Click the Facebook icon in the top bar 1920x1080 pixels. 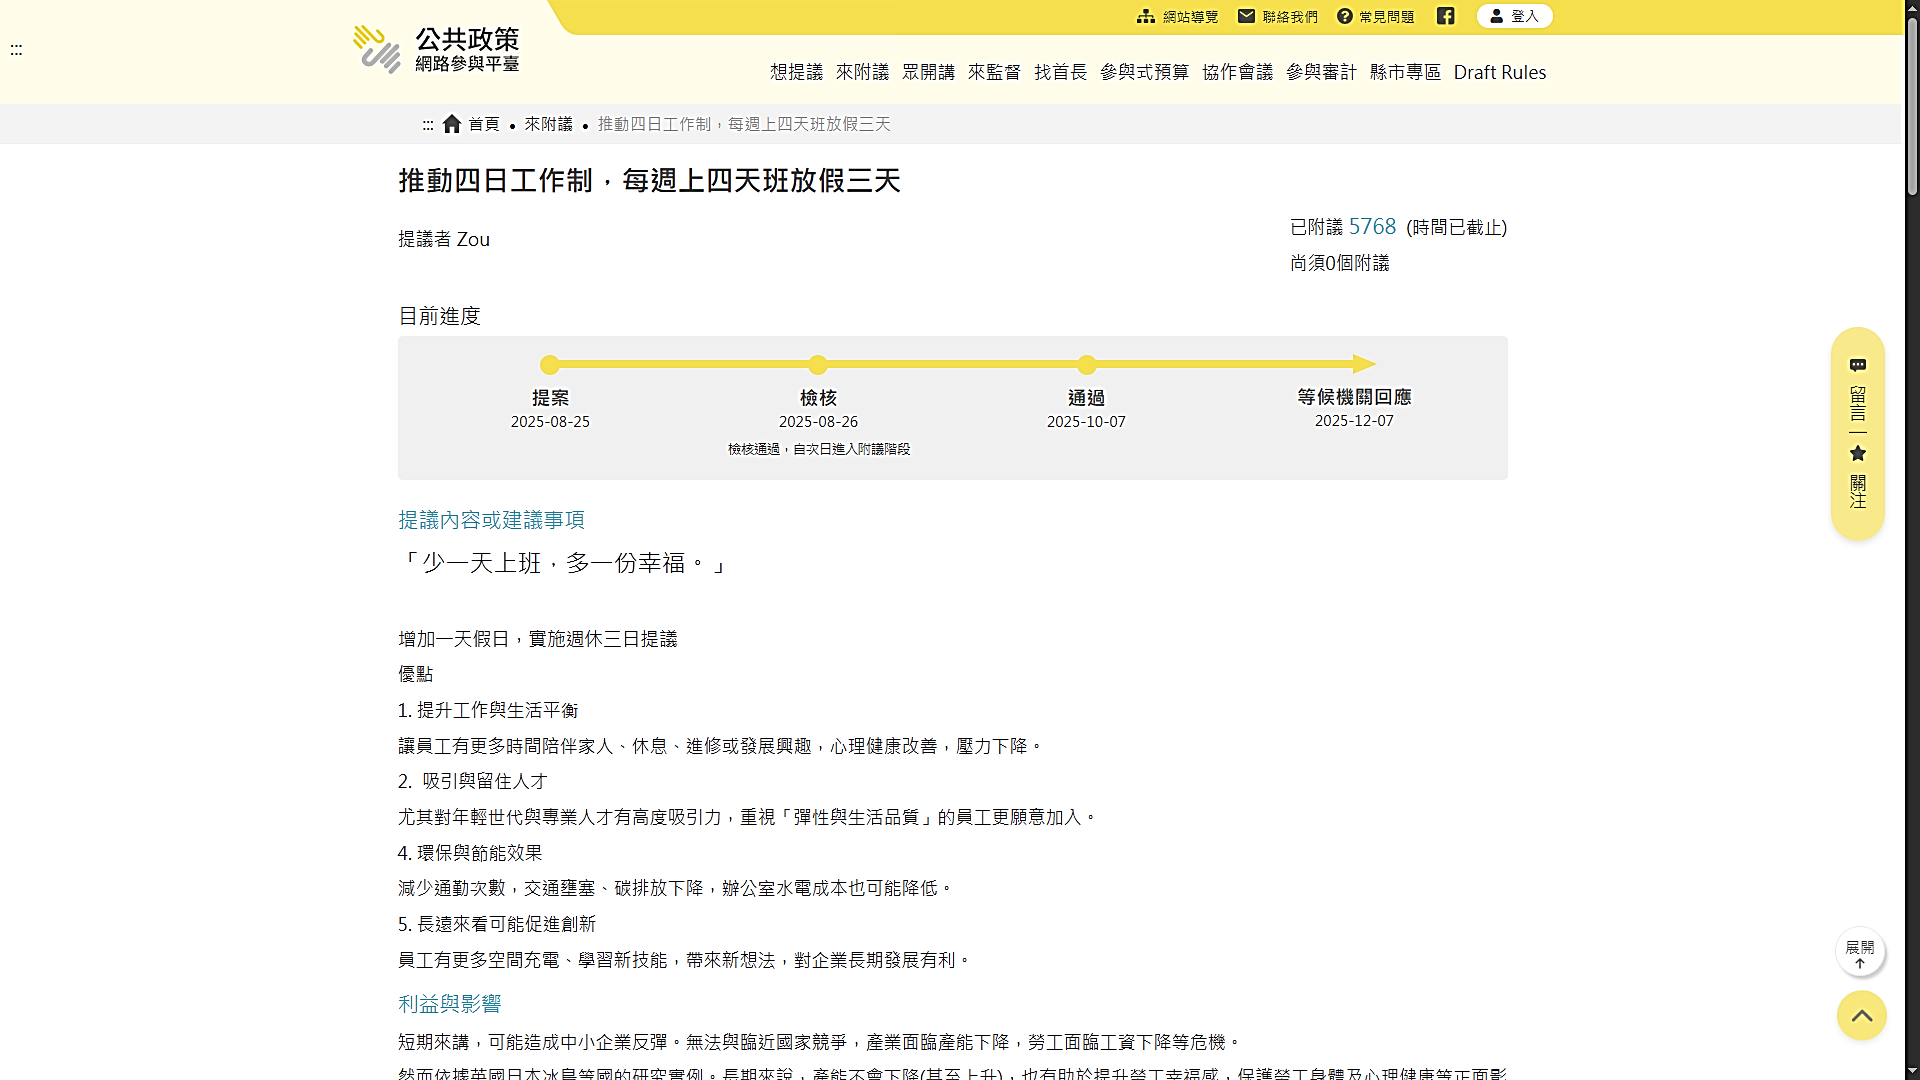(x=1446, y=16)
